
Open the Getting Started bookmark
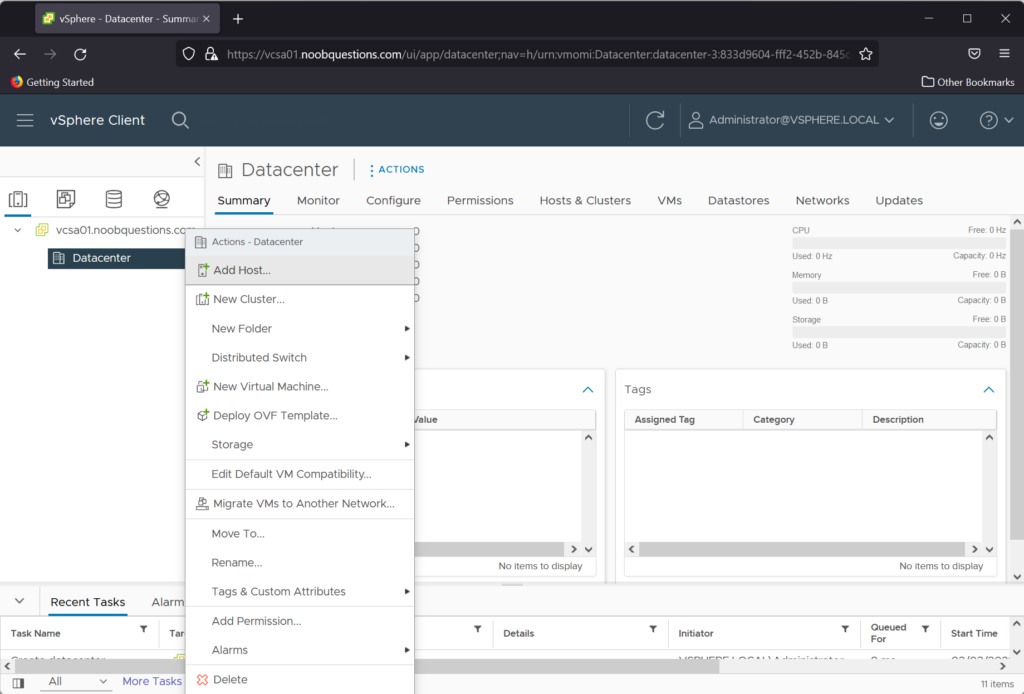pyautogui.click(x=52, y=82)
